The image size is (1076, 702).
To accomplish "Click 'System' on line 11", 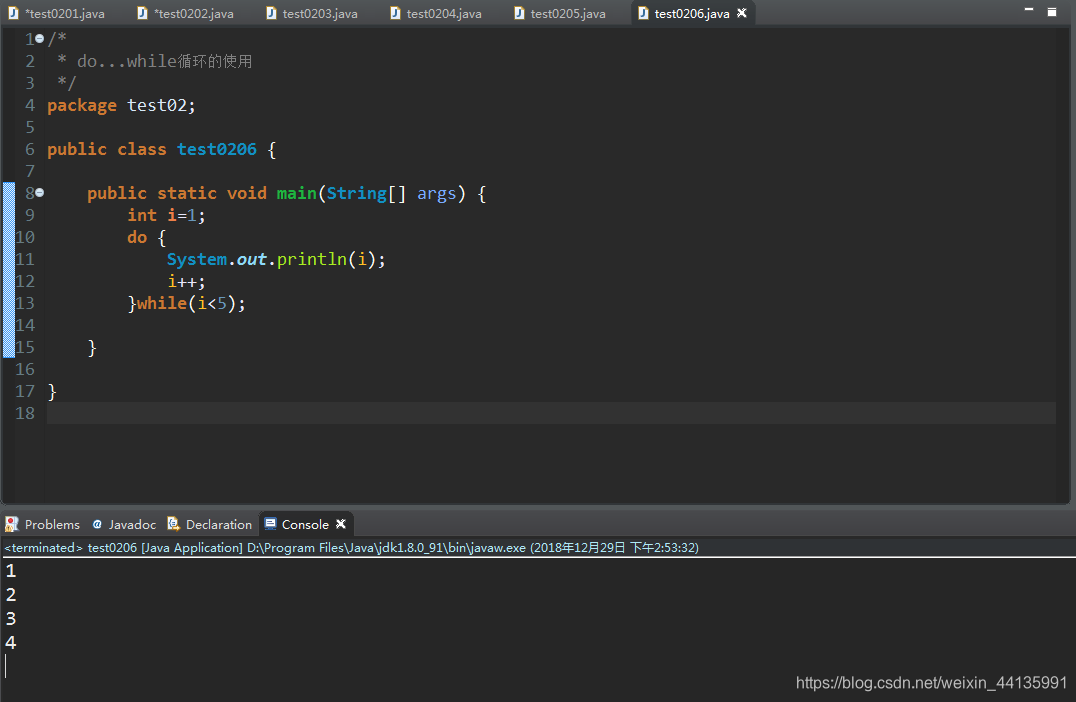I will [x=197, y=259].
